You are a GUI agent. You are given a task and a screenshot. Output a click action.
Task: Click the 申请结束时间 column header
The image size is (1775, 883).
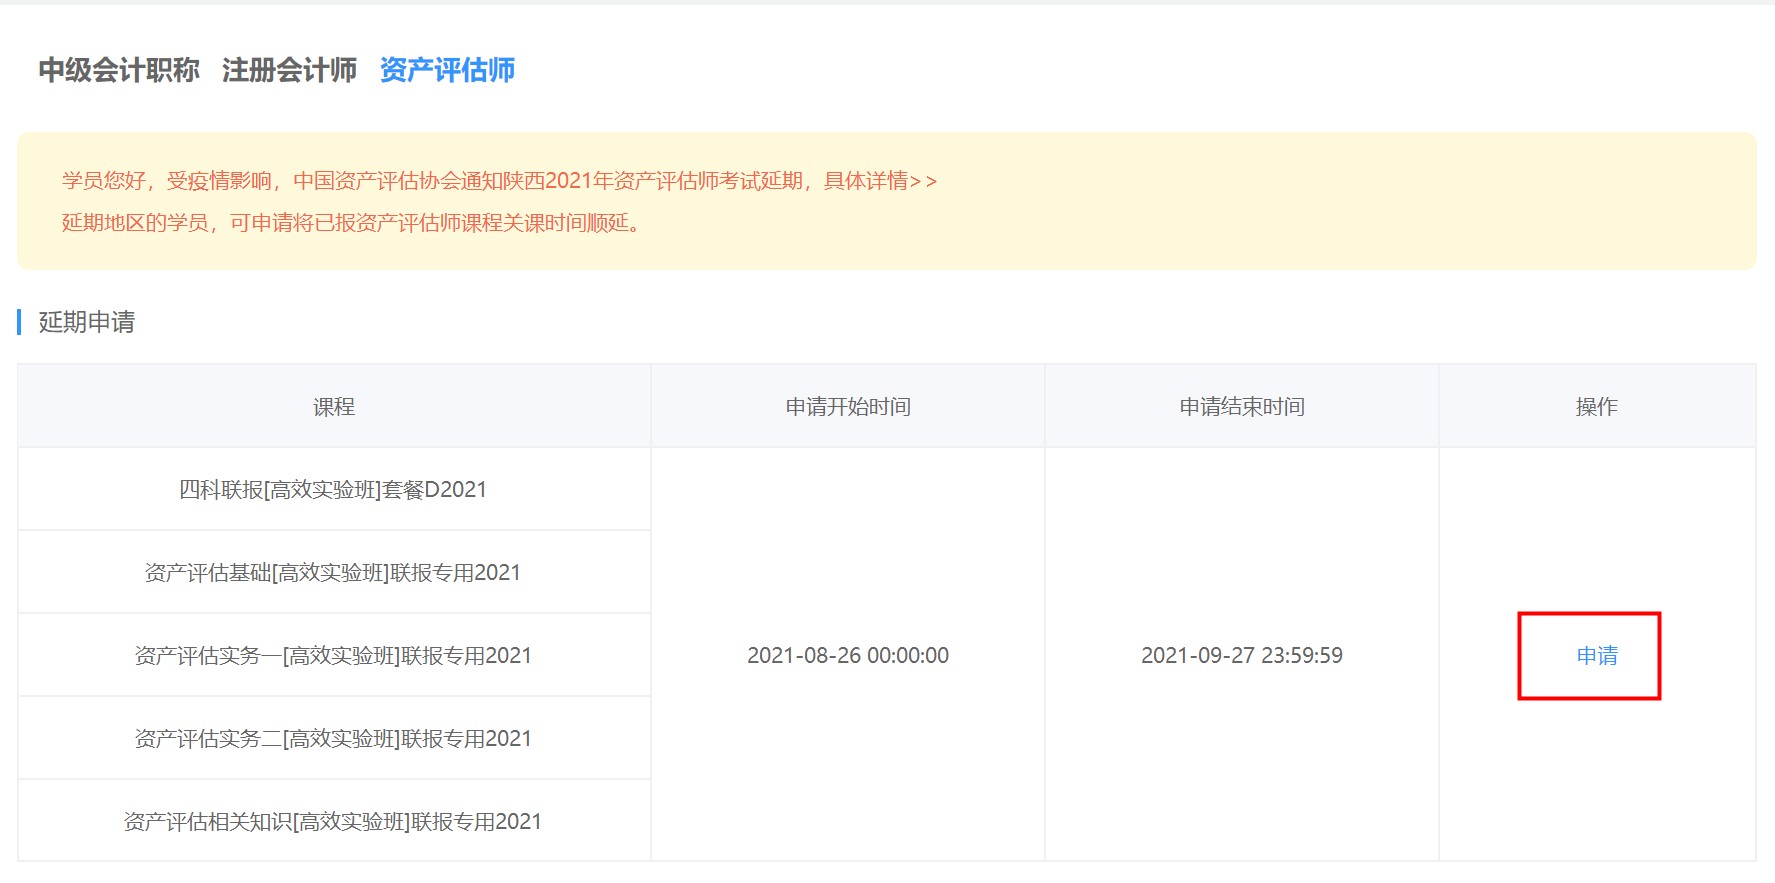click(x=1242, y=407)
